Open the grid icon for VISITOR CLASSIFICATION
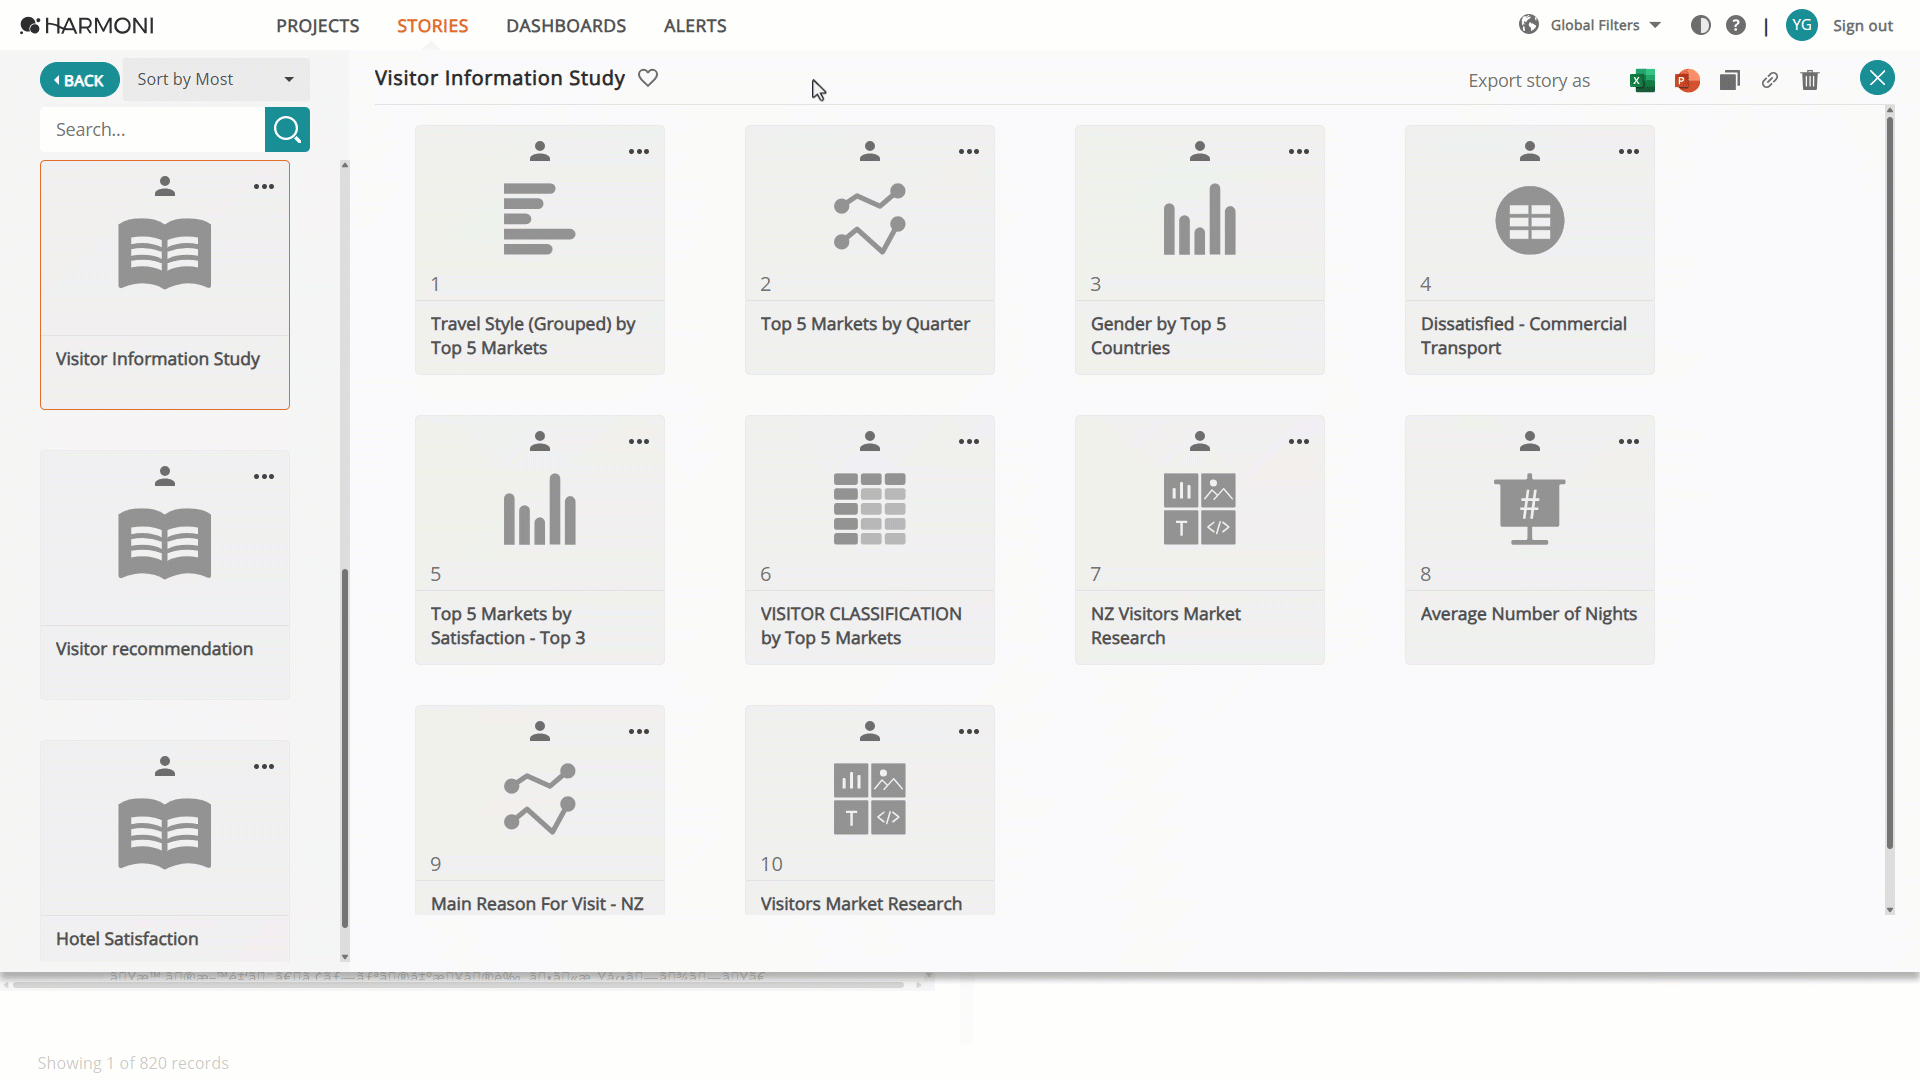 coord(870,509)
